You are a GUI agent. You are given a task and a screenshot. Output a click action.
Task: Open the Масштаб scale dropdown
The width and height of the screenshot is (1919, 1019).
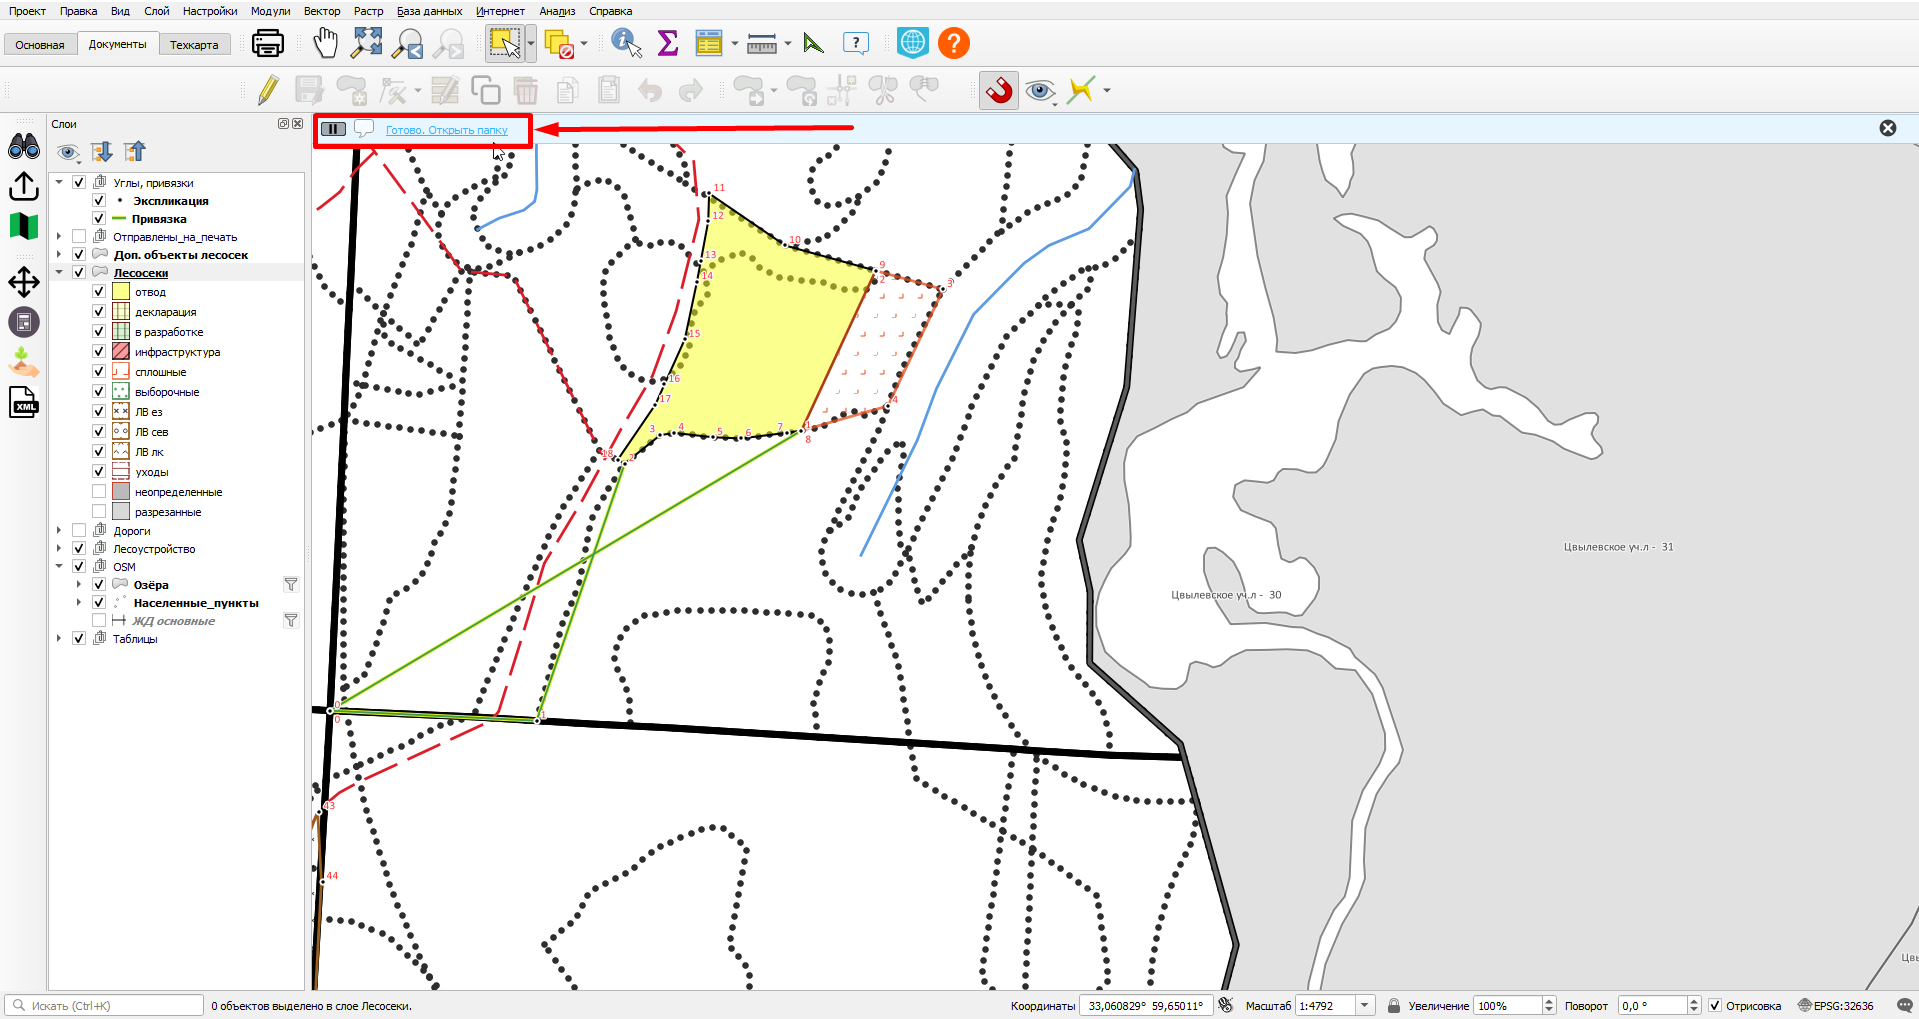1365,1005
